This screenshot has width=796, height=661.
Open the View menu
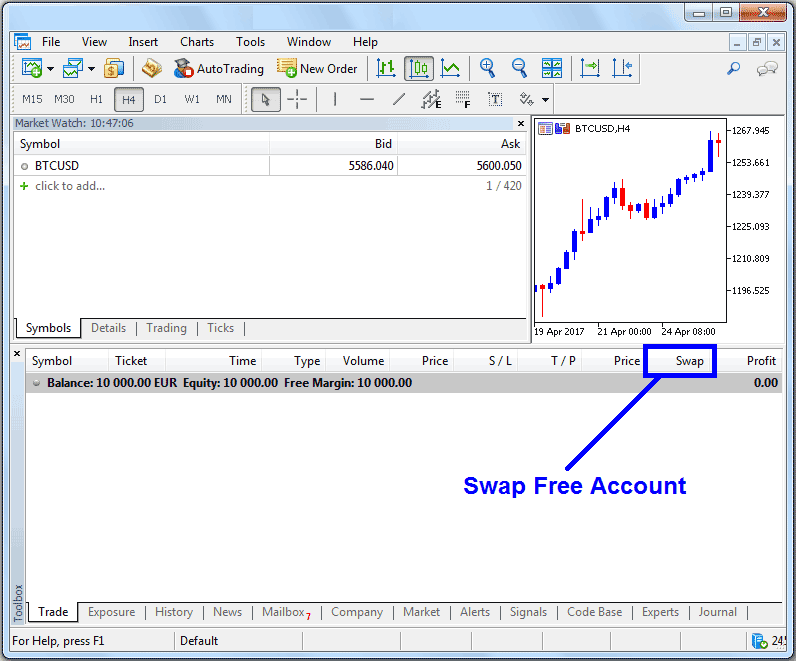point(94,42)
